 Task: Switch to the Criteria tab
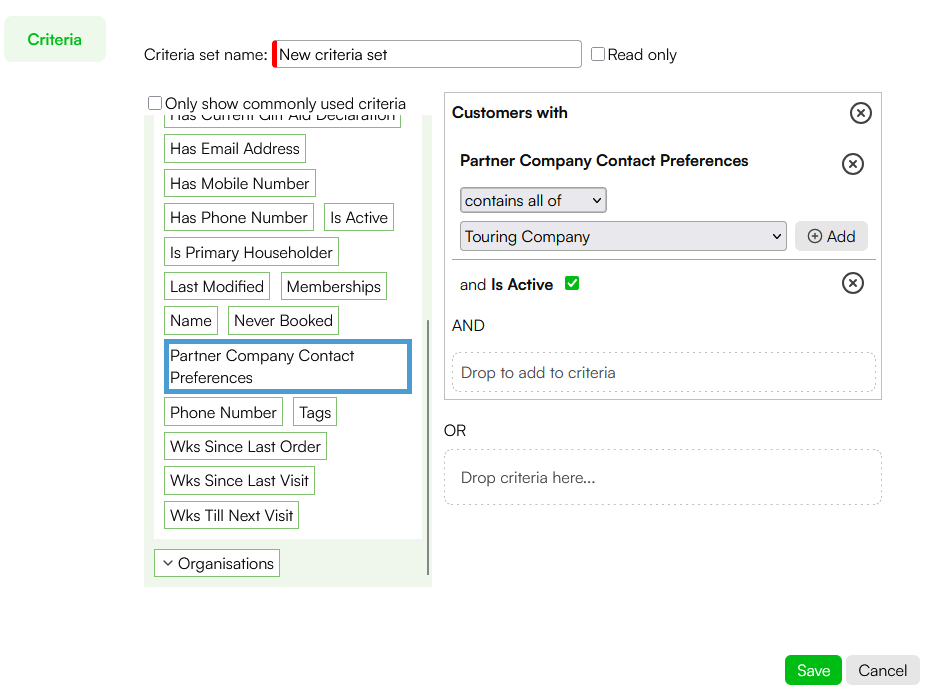pyautogui.click(x=54, y=40)
